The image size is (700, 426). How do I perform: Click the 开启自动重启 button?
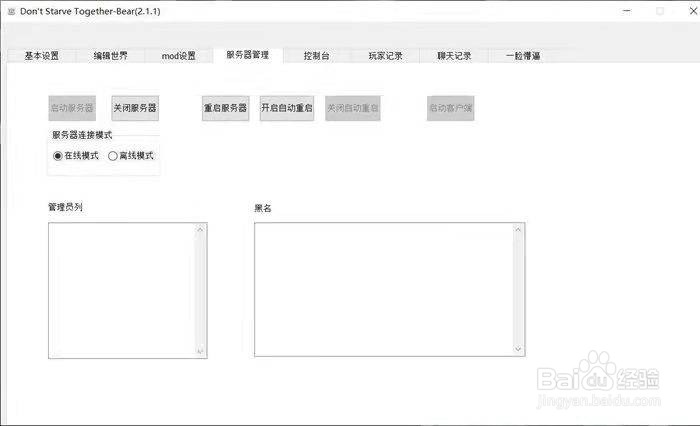[287, 108]
